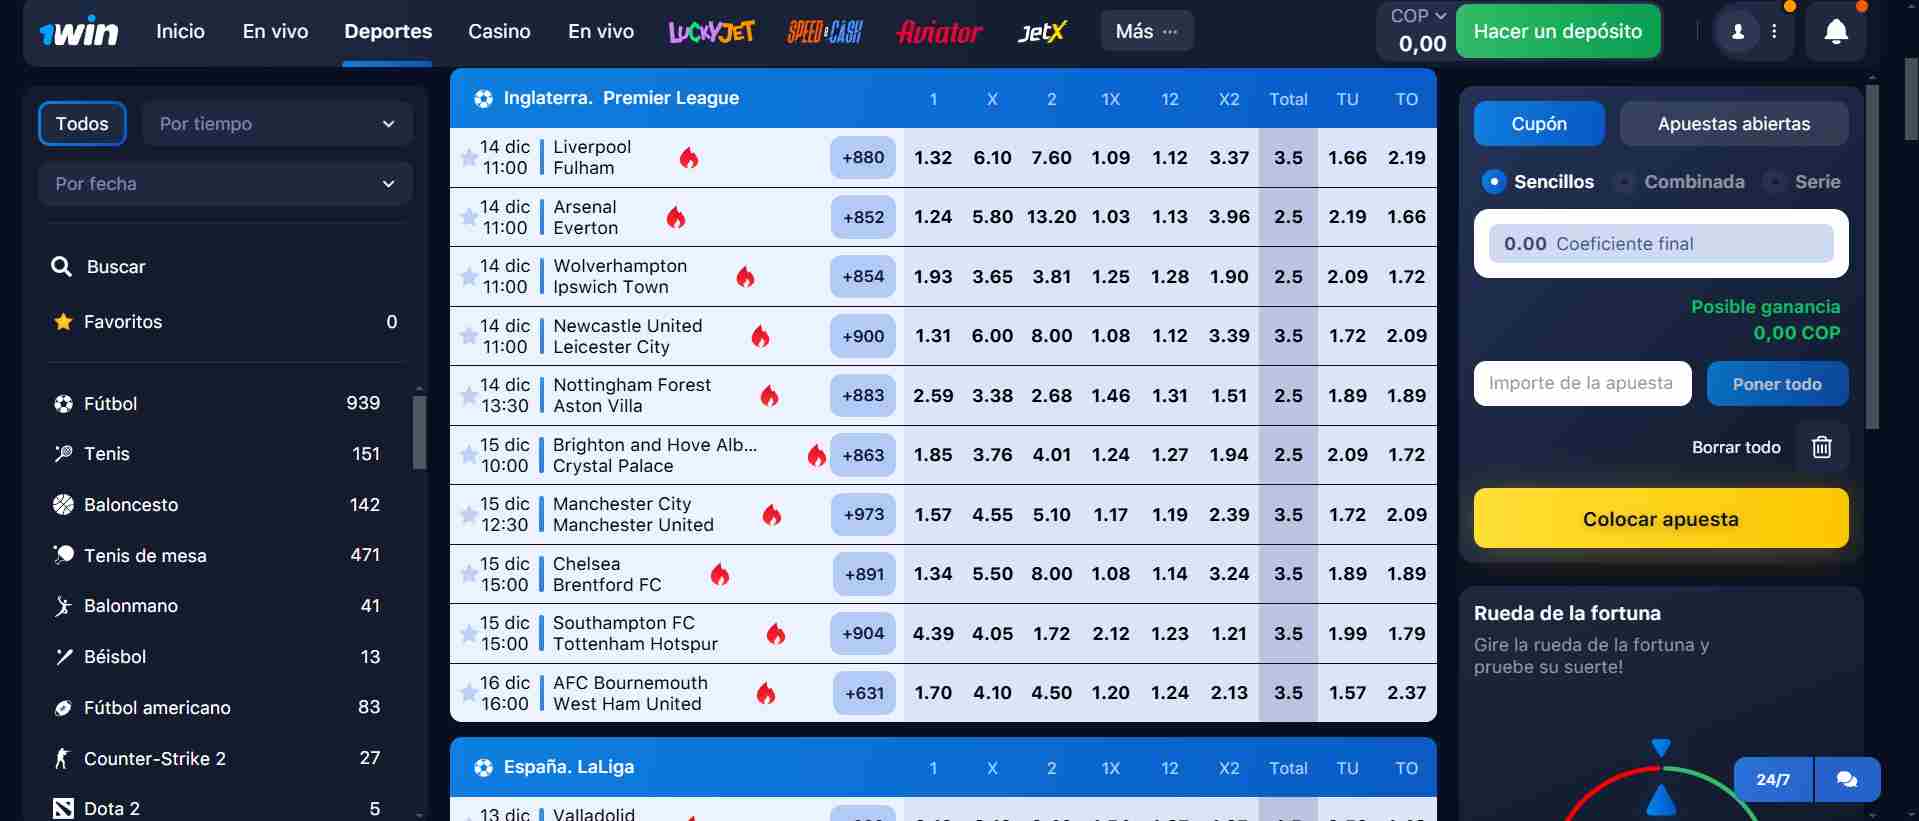This screenshot has height=821, width=1919.
Task: Expand +631 markets for Bournemouth West Ham
Action: (x=864, y=693)
